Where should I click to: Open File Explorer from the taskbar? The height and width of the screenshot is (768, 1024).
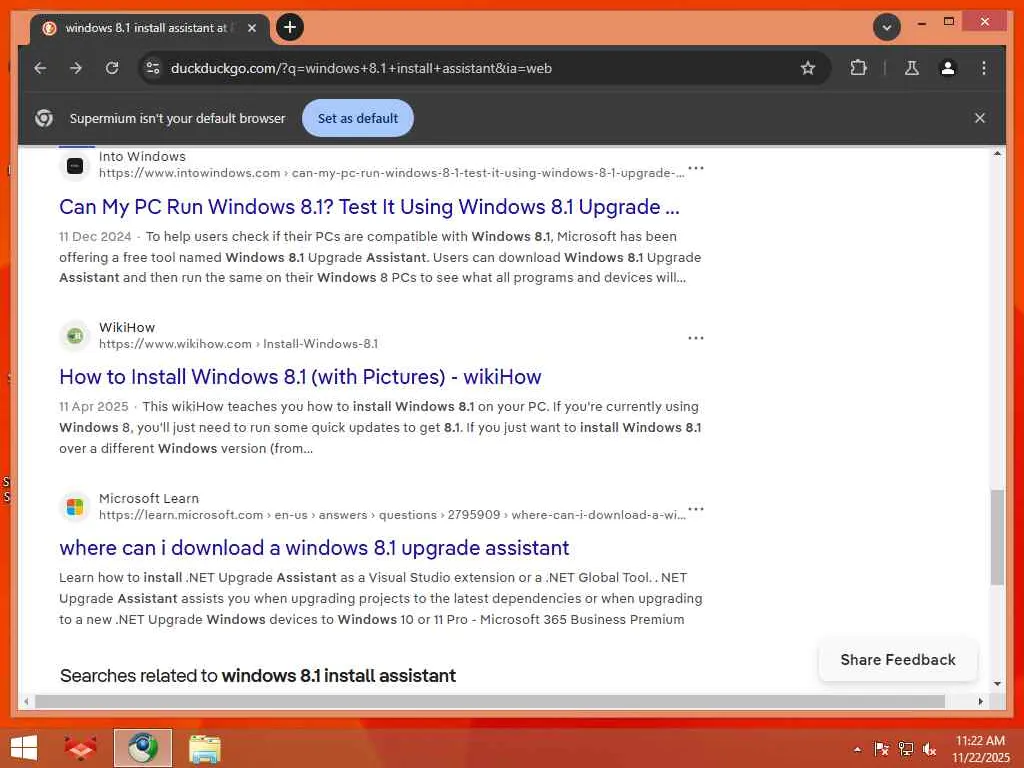click(x=204, y=748)
